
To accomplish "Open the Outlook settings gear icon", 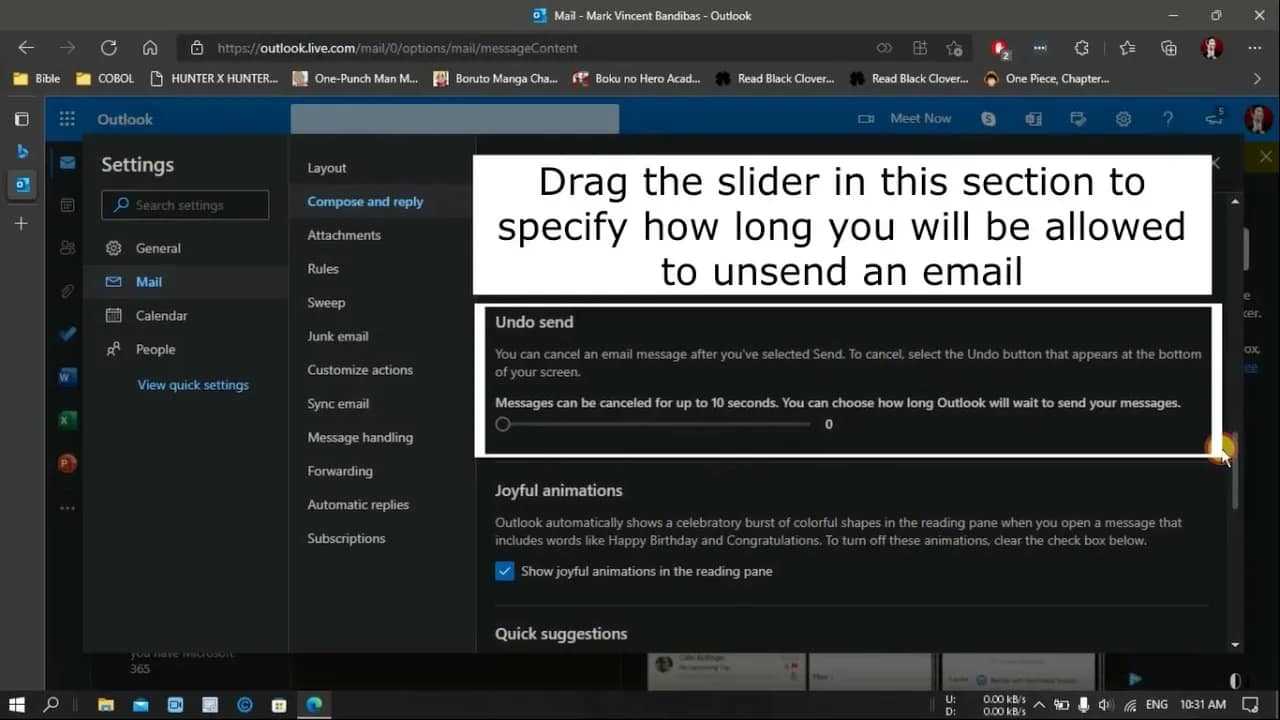I will (x=1123, y=119).
